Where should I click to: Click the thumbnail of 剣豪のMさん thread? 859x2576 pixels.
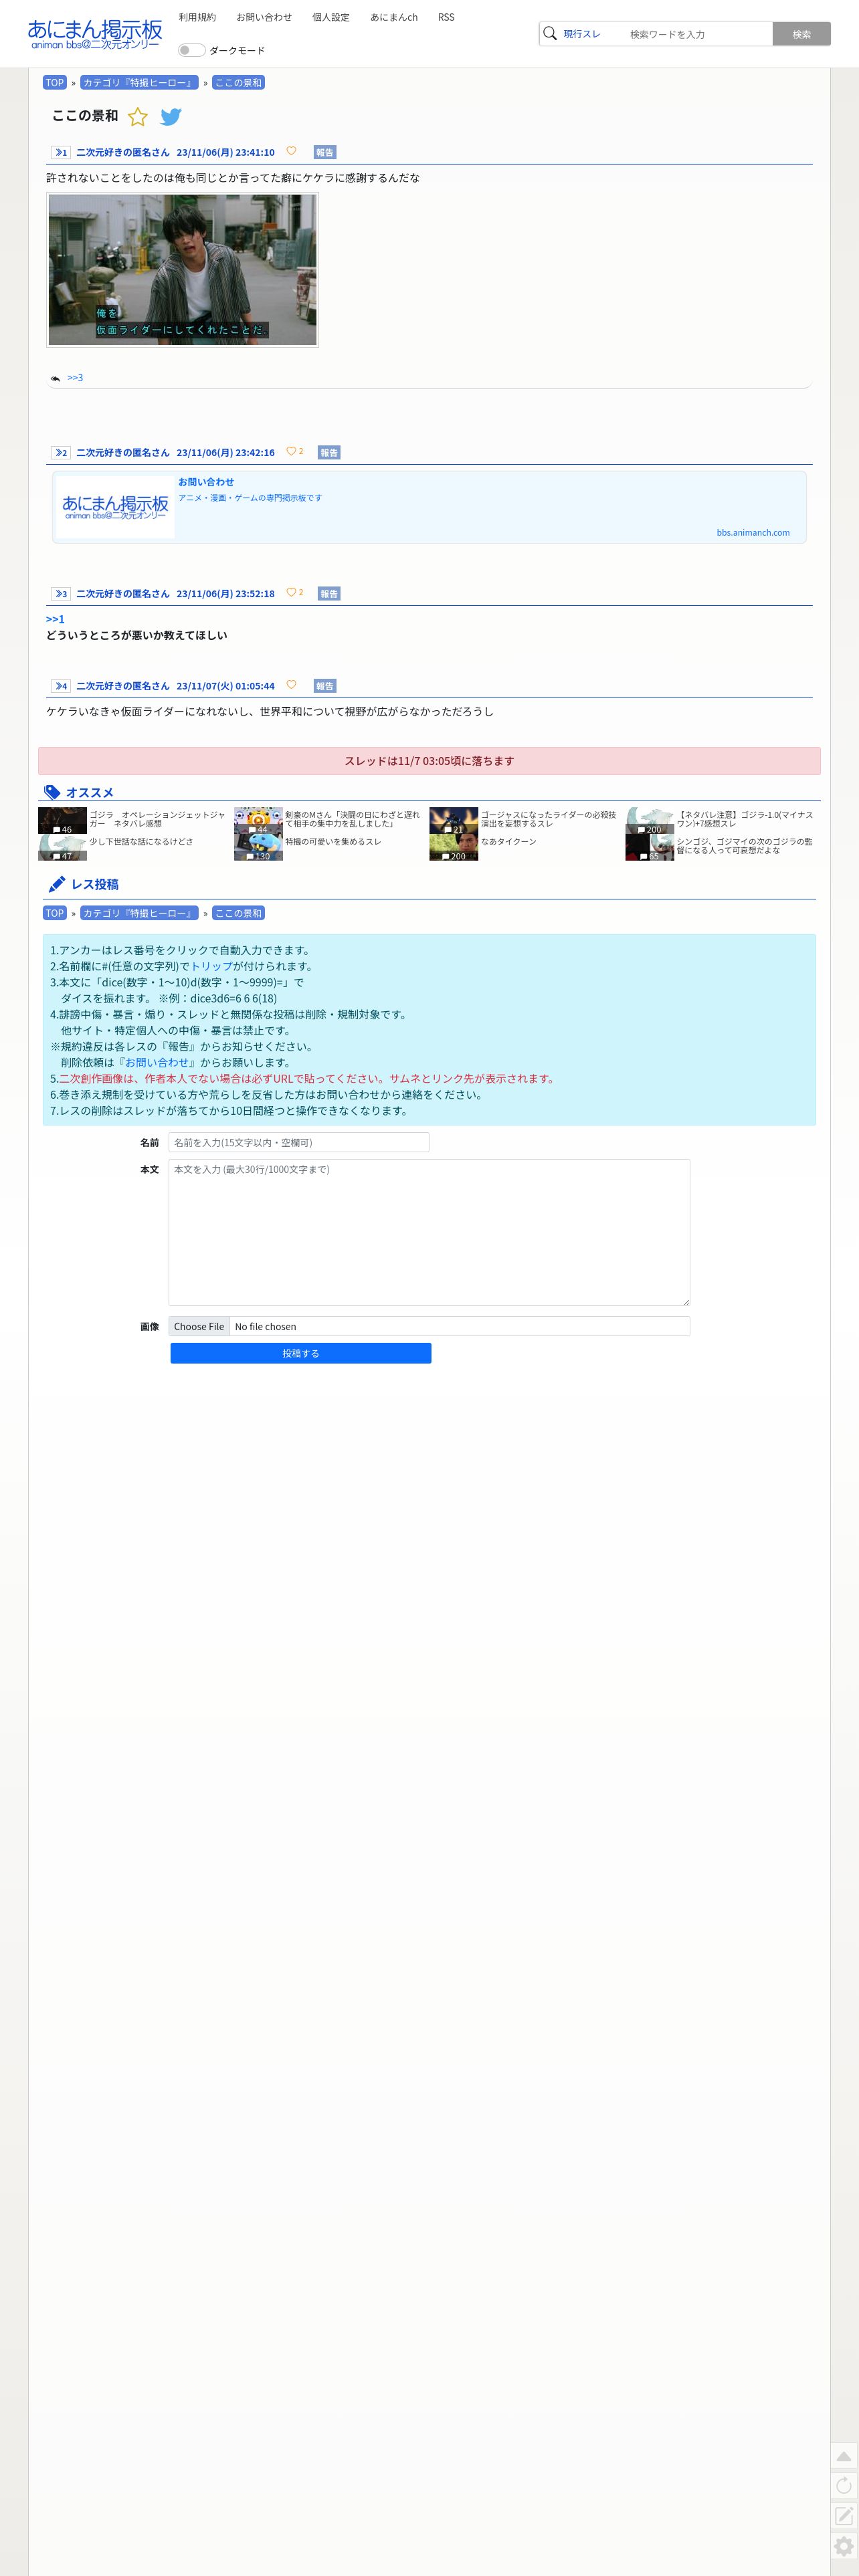click(258, 821)
